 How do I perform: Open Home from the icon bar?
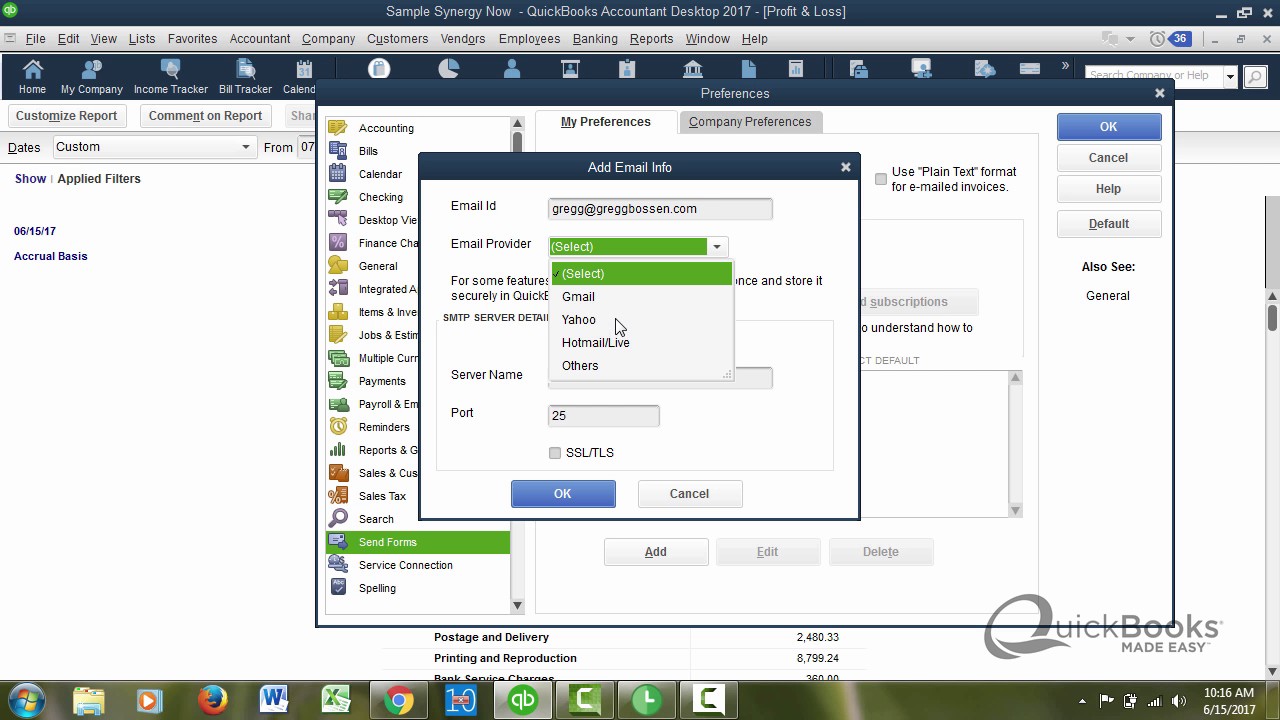tap(32, 77)
